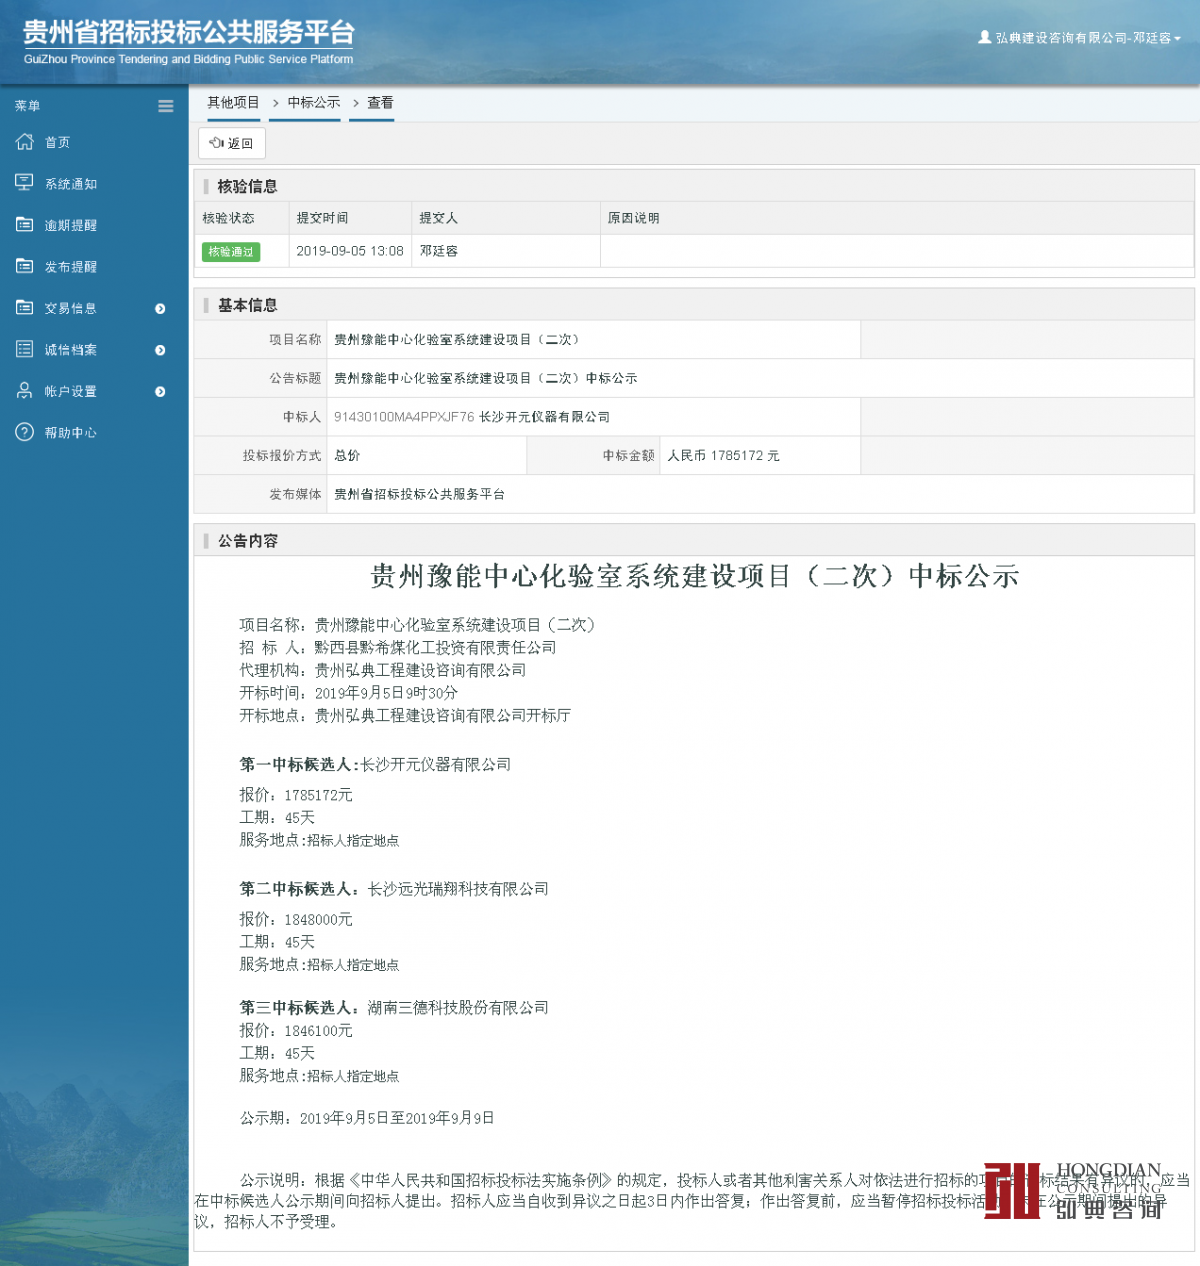Select the 查看 breadcrumb tab
Image resolution: width=1200 pixels, height=1266 pixels.
380,103
